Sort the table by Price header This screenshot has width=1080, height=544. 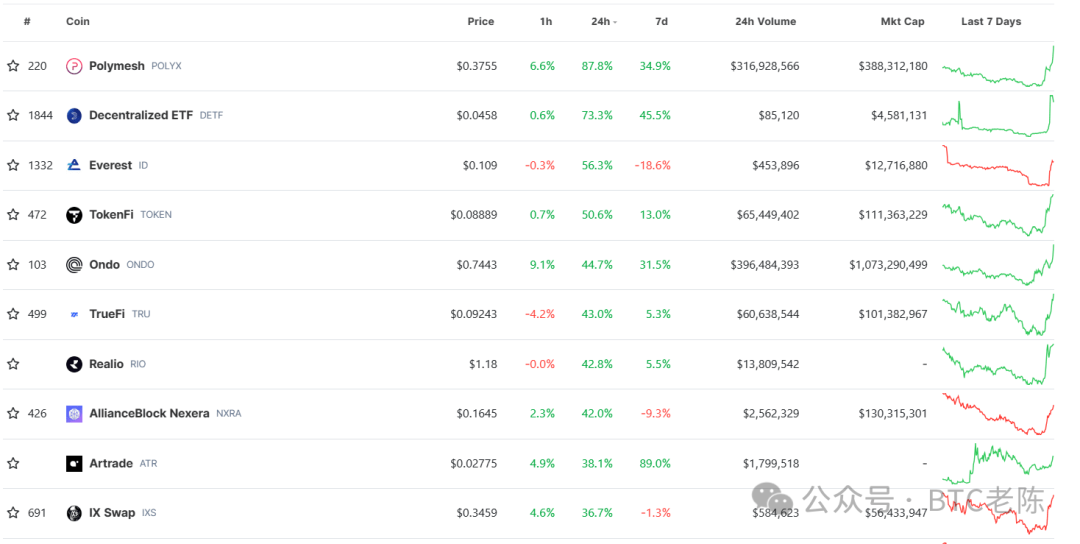point(480,21)
